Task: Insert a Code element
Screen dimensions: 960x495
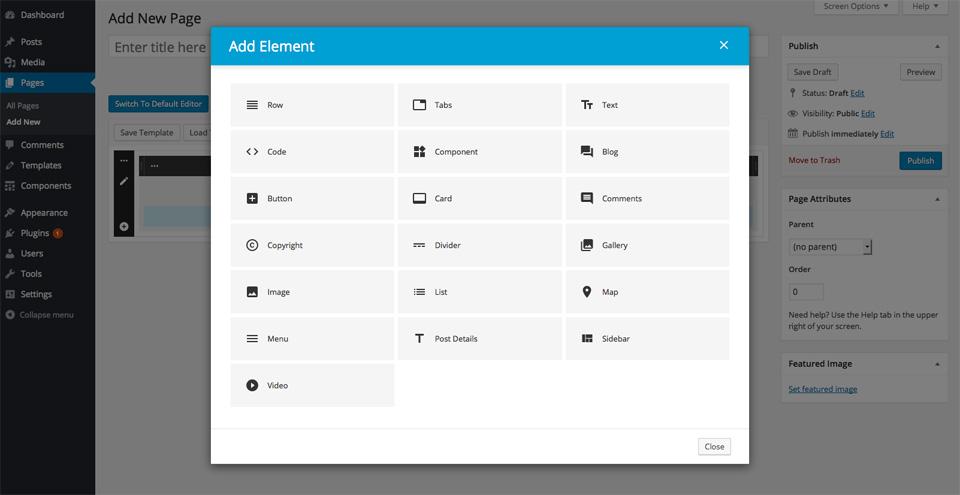Action: (x=312, y=151)
